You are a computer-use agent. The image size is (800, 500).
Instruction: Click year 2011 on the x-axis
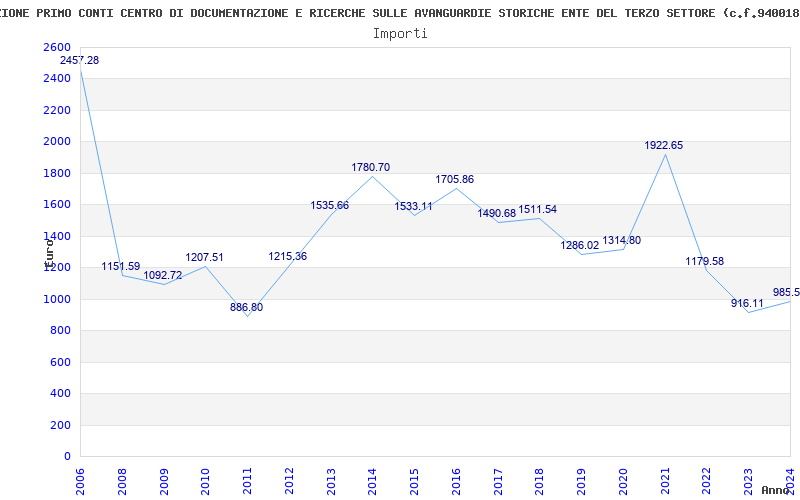(x=248, y=477)
